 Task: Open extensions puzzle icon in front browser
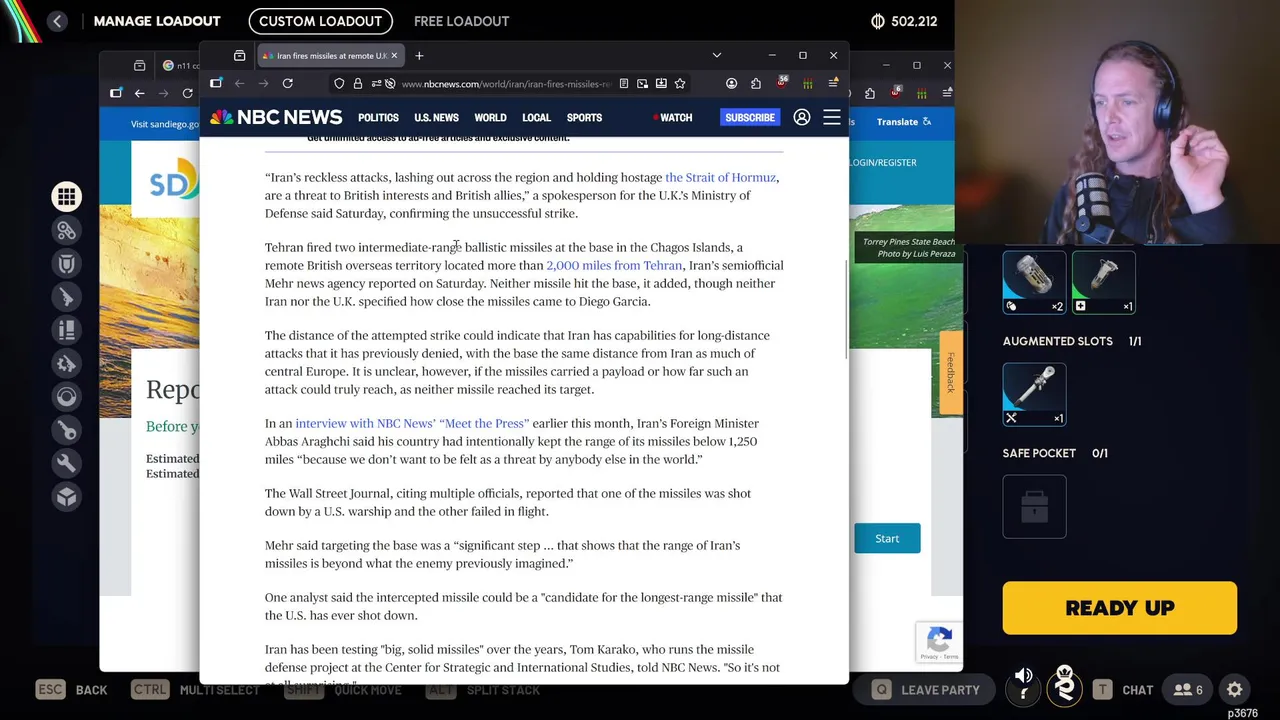click(x=755, y=84)
